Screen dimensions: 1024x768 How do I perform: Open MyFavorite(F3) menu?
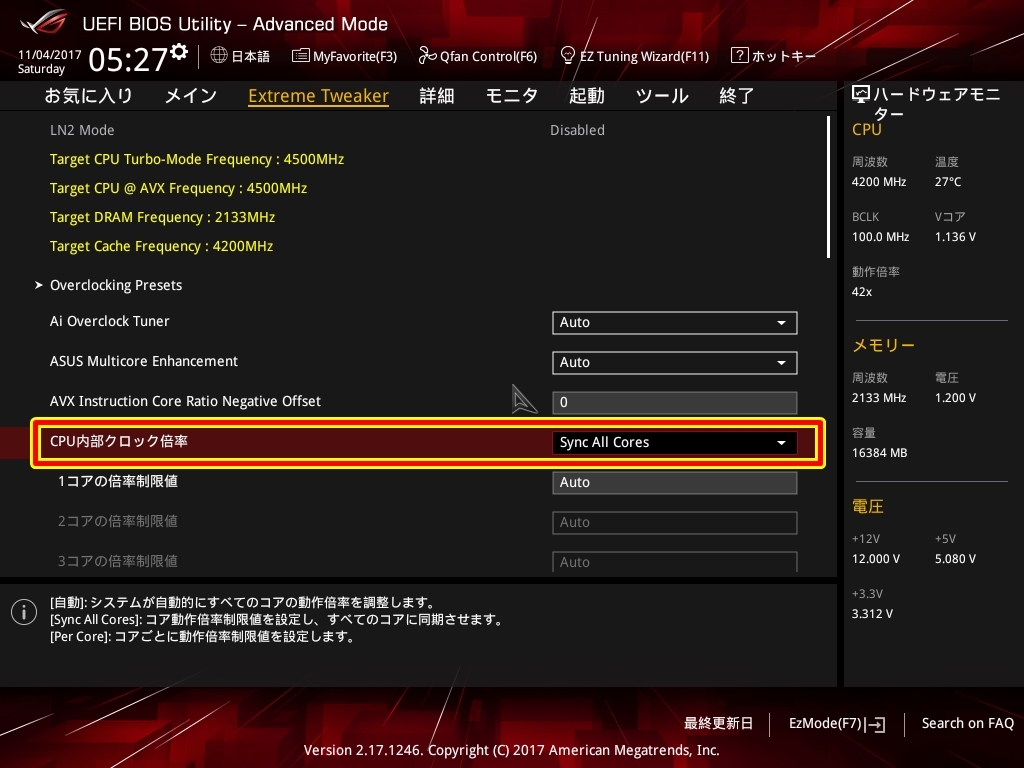(x=355, y=56)
